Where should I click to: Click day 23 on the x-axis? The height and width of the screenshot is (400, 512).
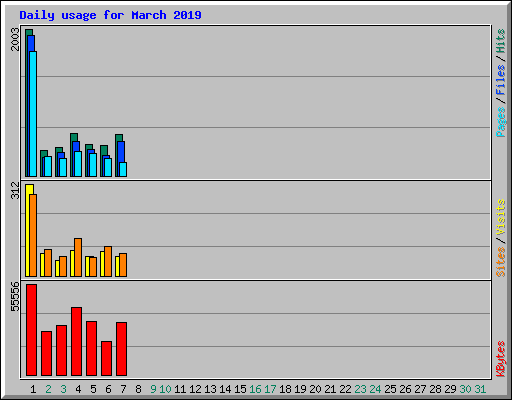(360, 389)
